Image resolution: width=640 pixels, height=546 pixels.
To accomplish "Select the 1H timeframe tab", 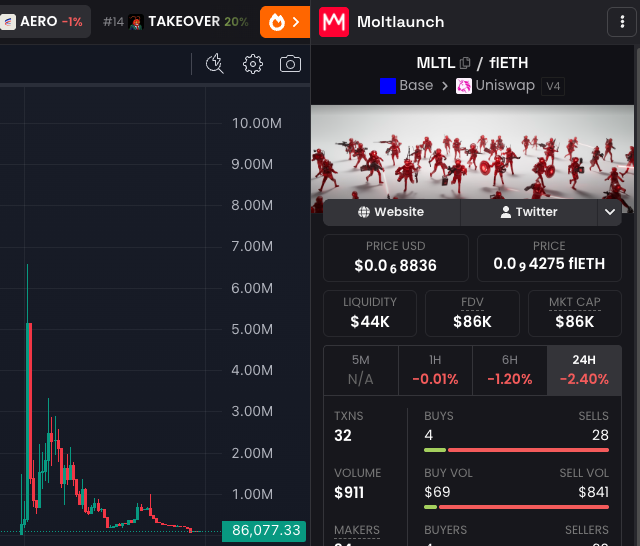I will point(435,370).
